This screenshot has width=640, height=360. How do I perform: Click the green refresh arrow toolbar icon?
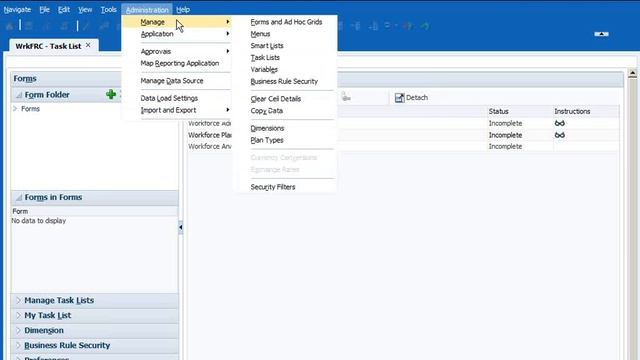425,26
